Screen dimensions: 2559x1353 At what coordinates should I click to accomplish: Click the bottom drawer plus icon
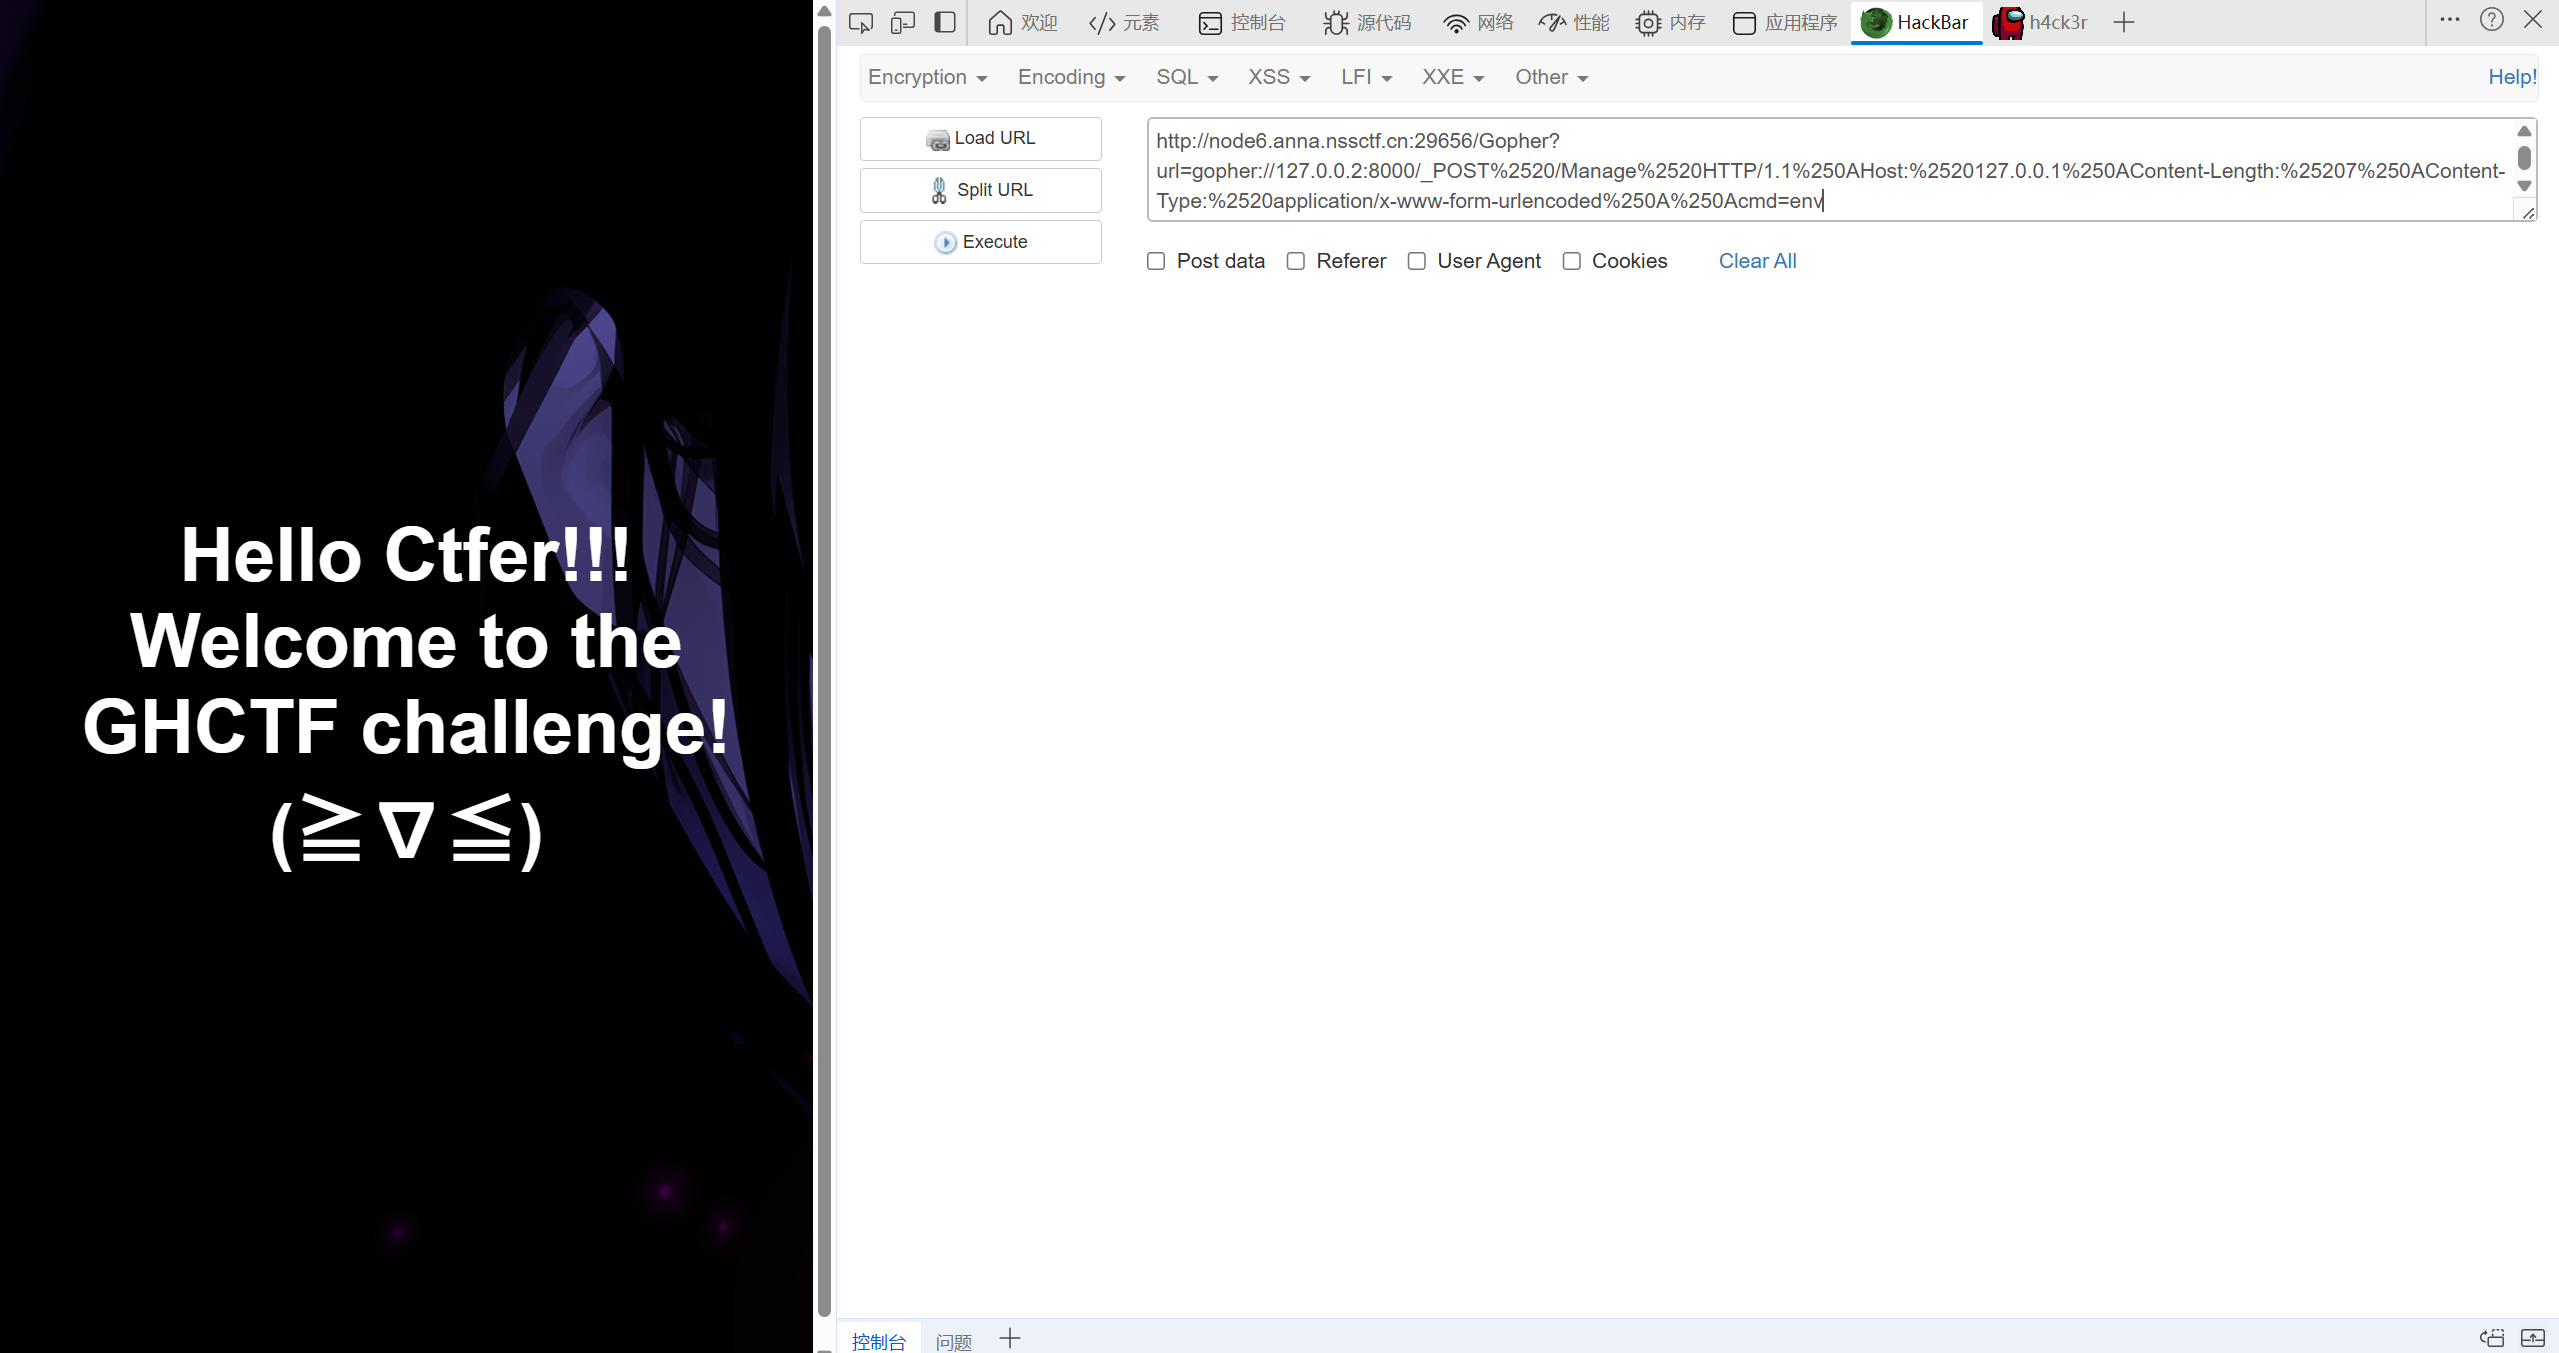coord(1010,1338)
